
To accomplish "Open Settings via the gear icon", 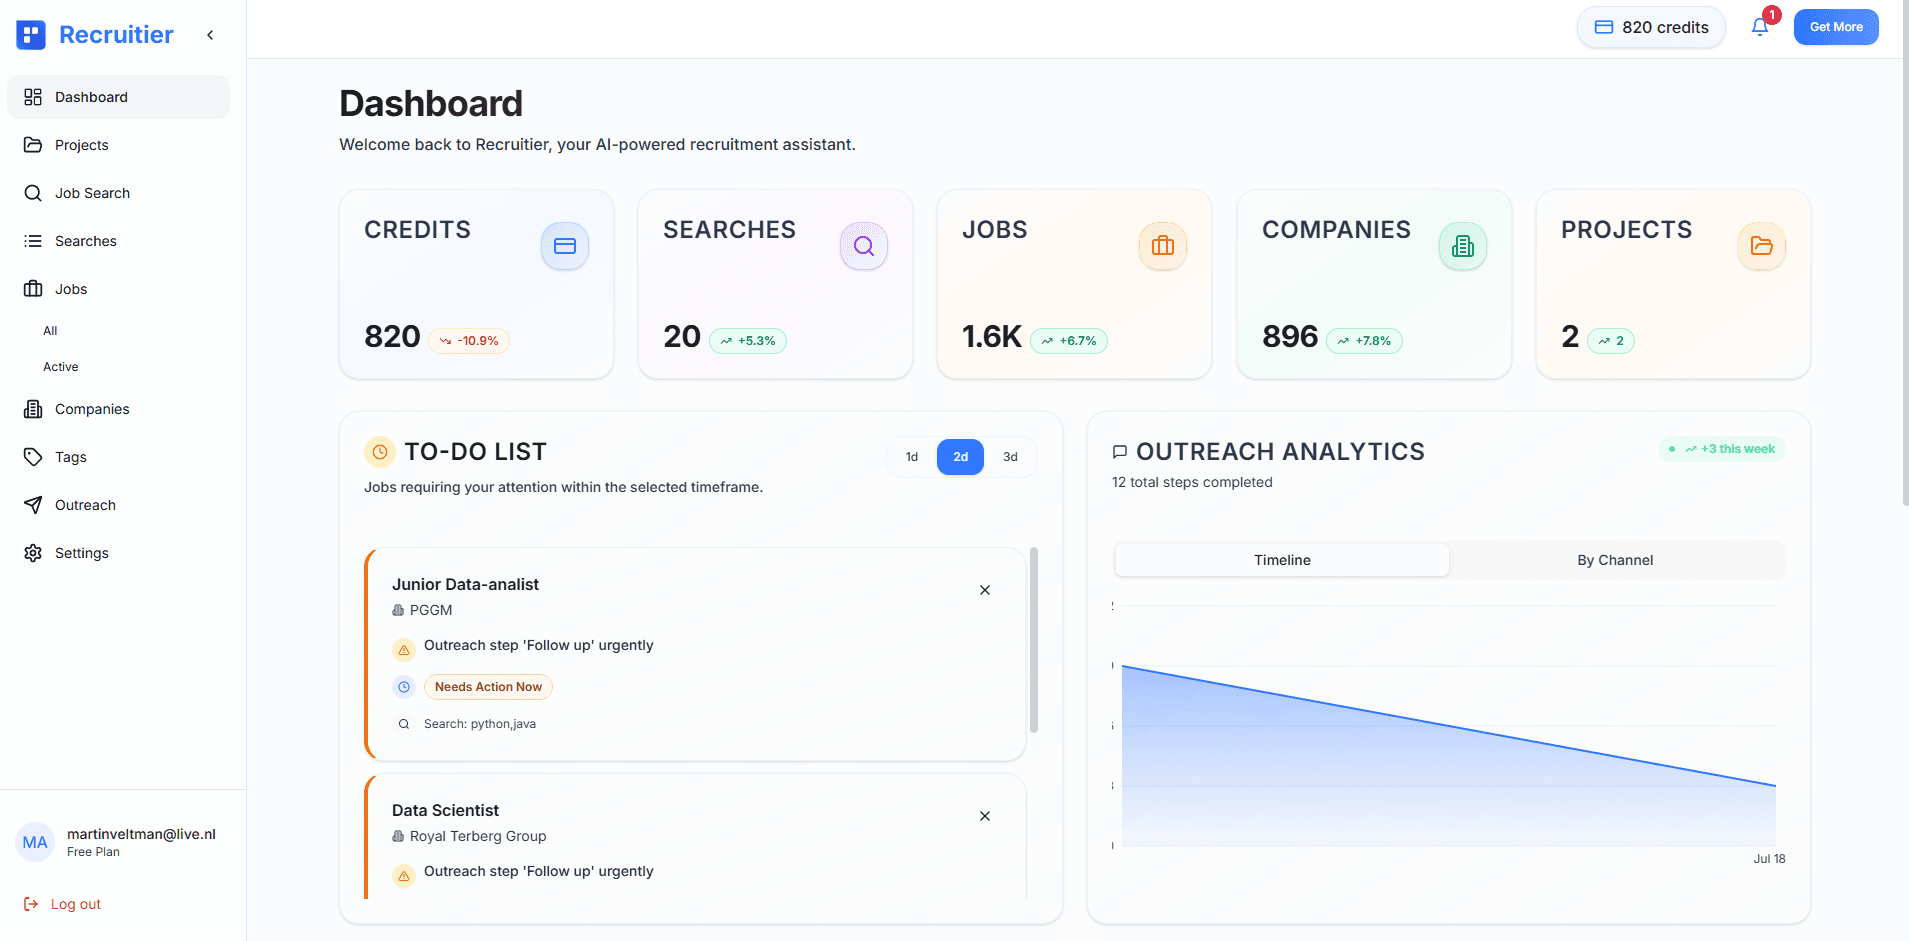I will click(x=33, y=552).
